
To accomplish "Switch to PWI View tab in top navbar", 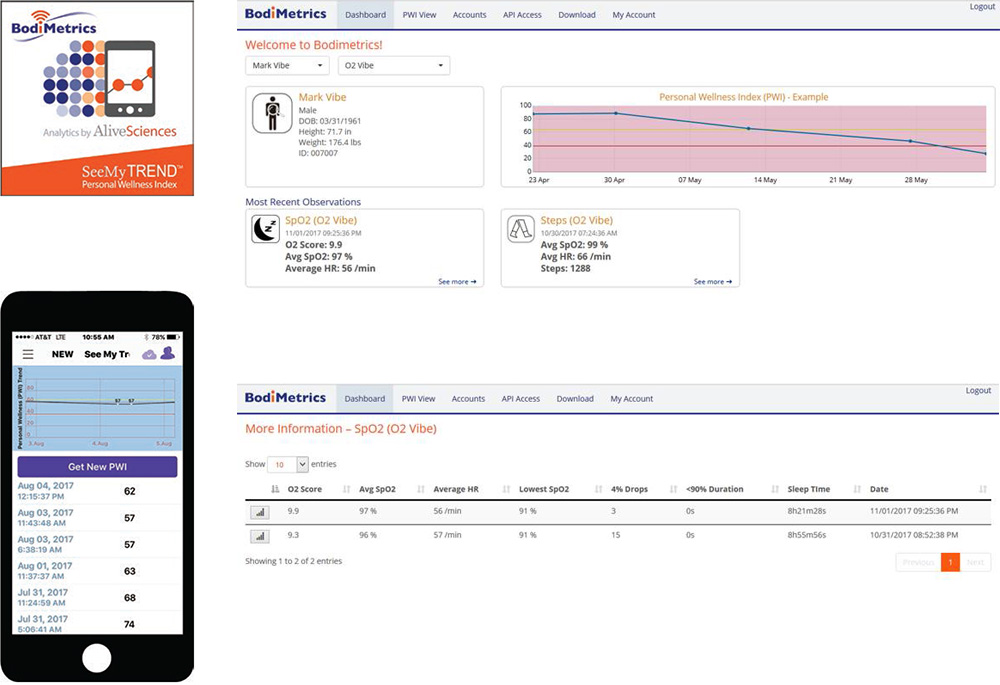I will [x=417, y=15].
